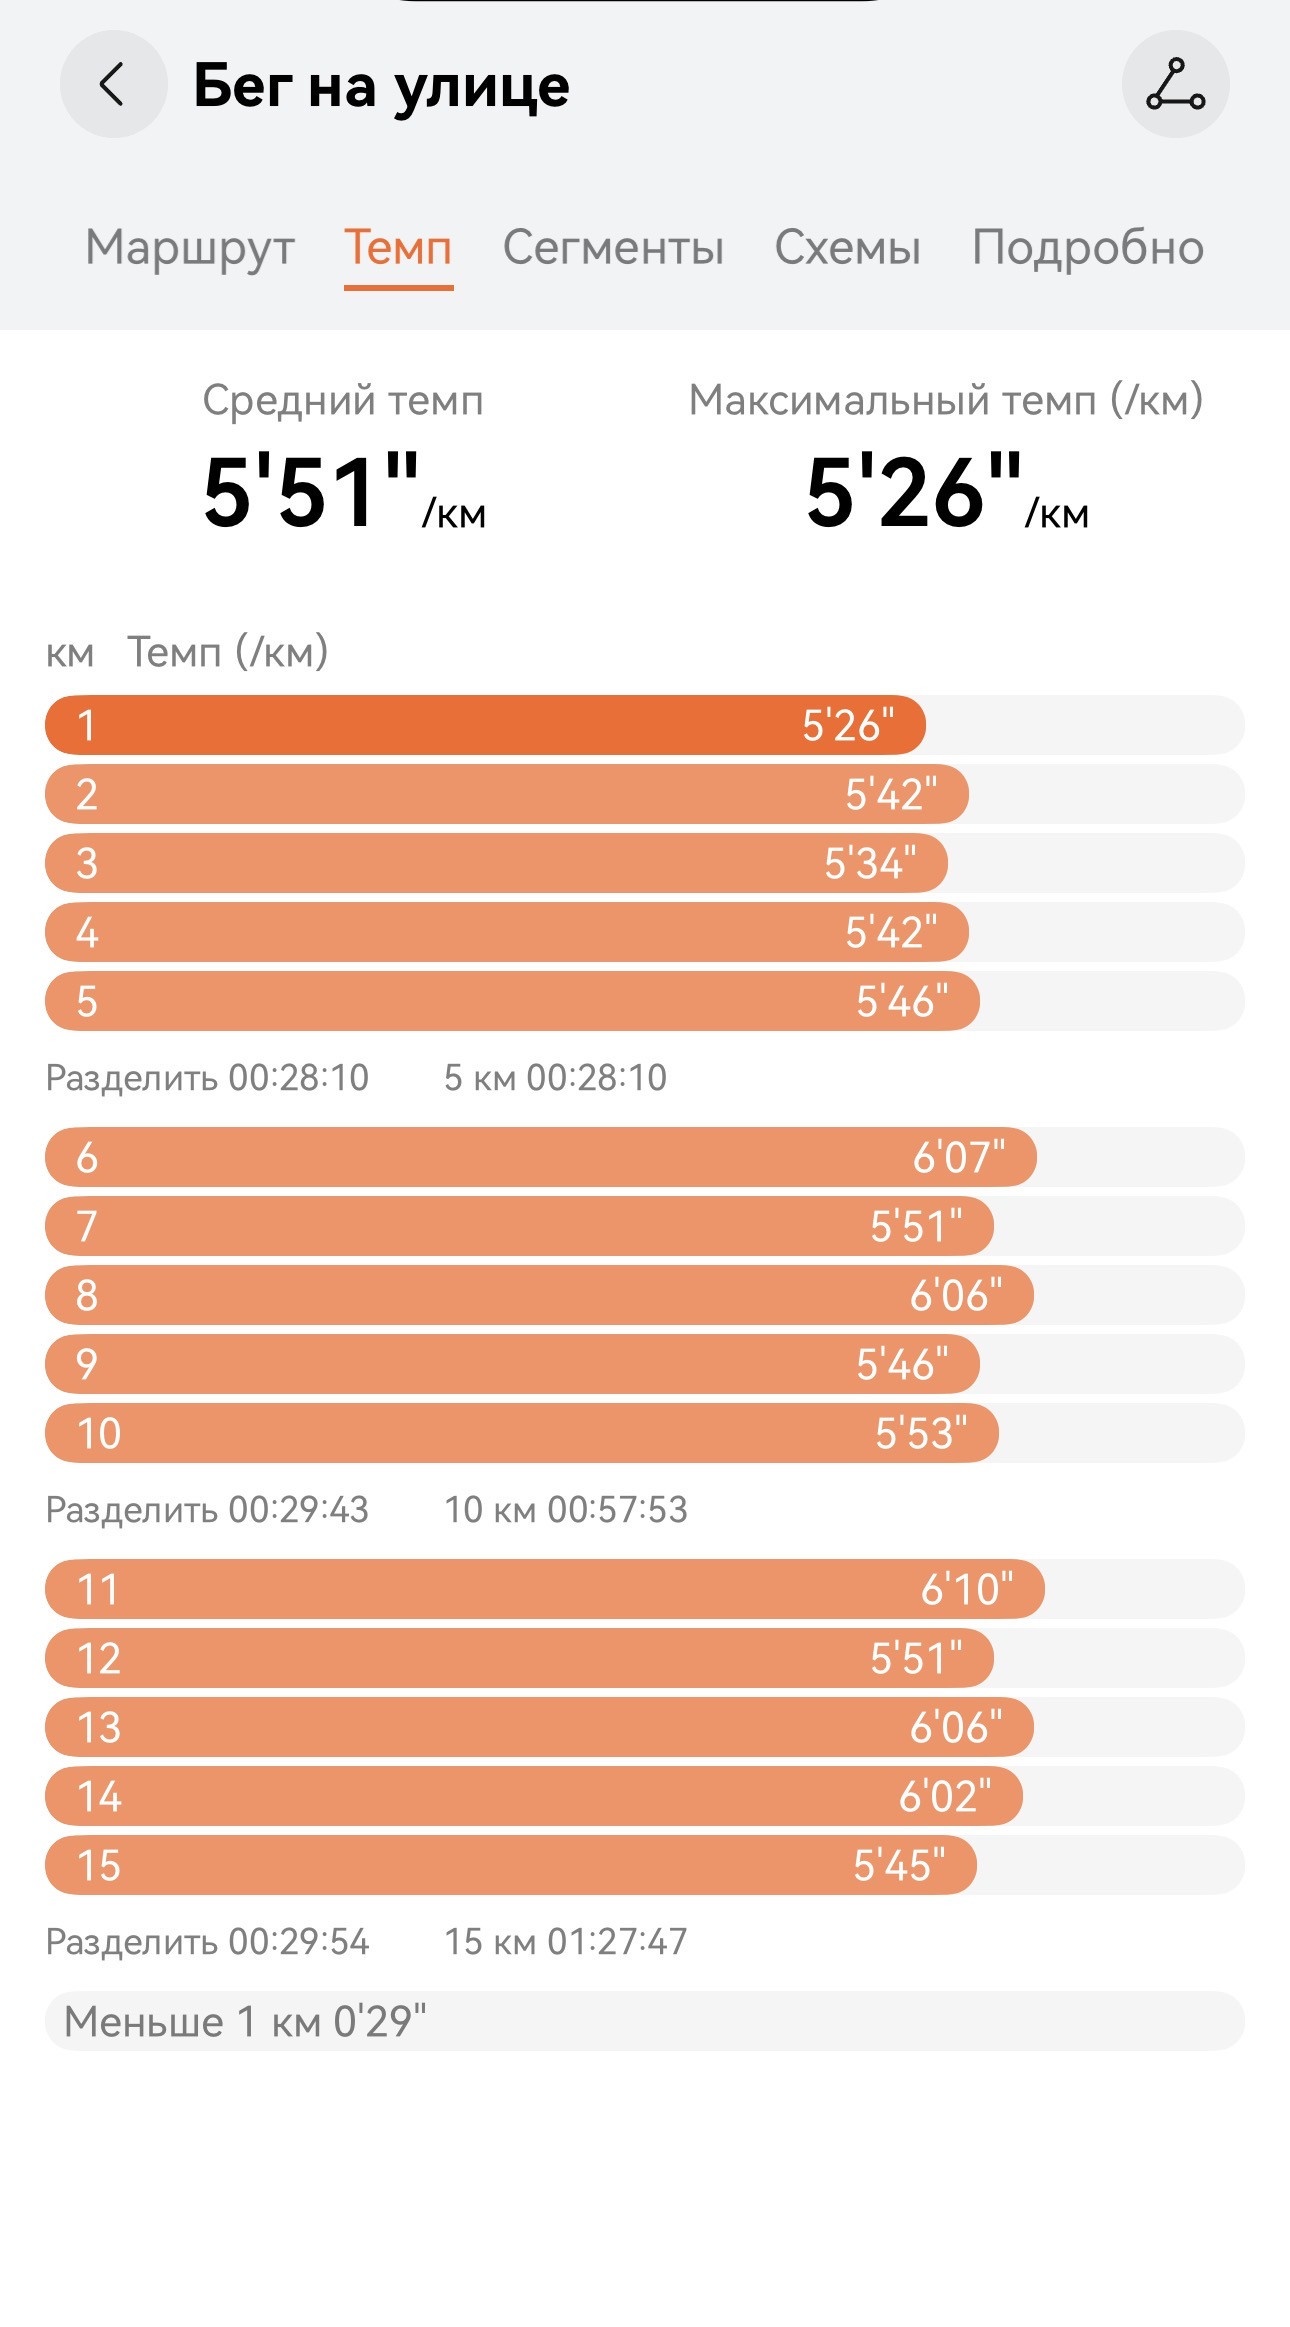Open the Сегменты tab
The width and height of the screenshot is (1290, 2327).
tap(613, 247)
